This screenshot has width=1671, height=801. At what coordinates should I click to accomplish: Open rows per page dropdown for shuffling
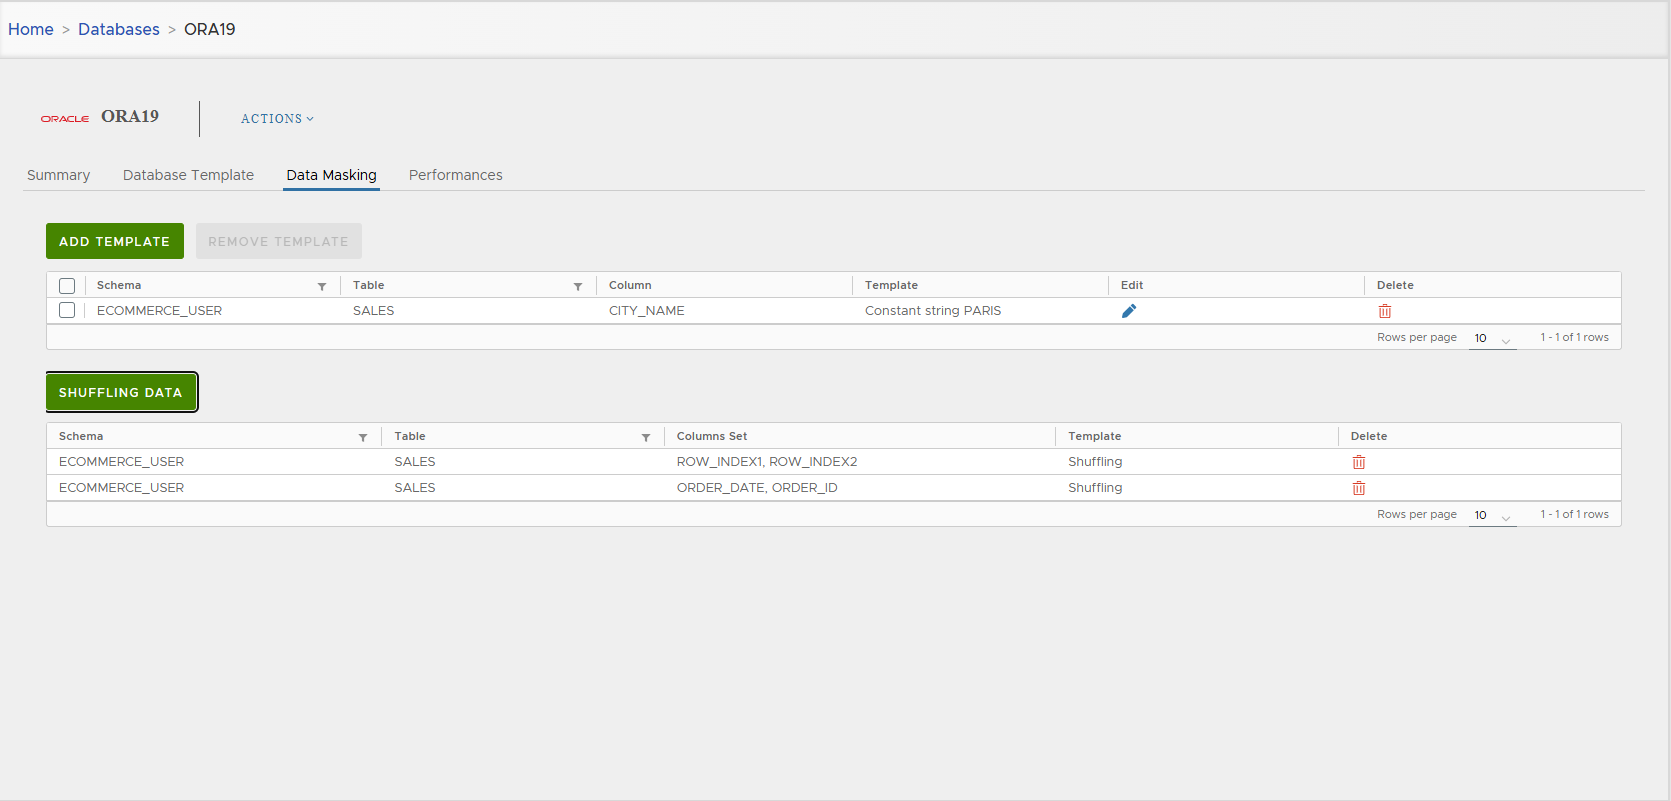pyautogui.click(x=1492, y=516)
